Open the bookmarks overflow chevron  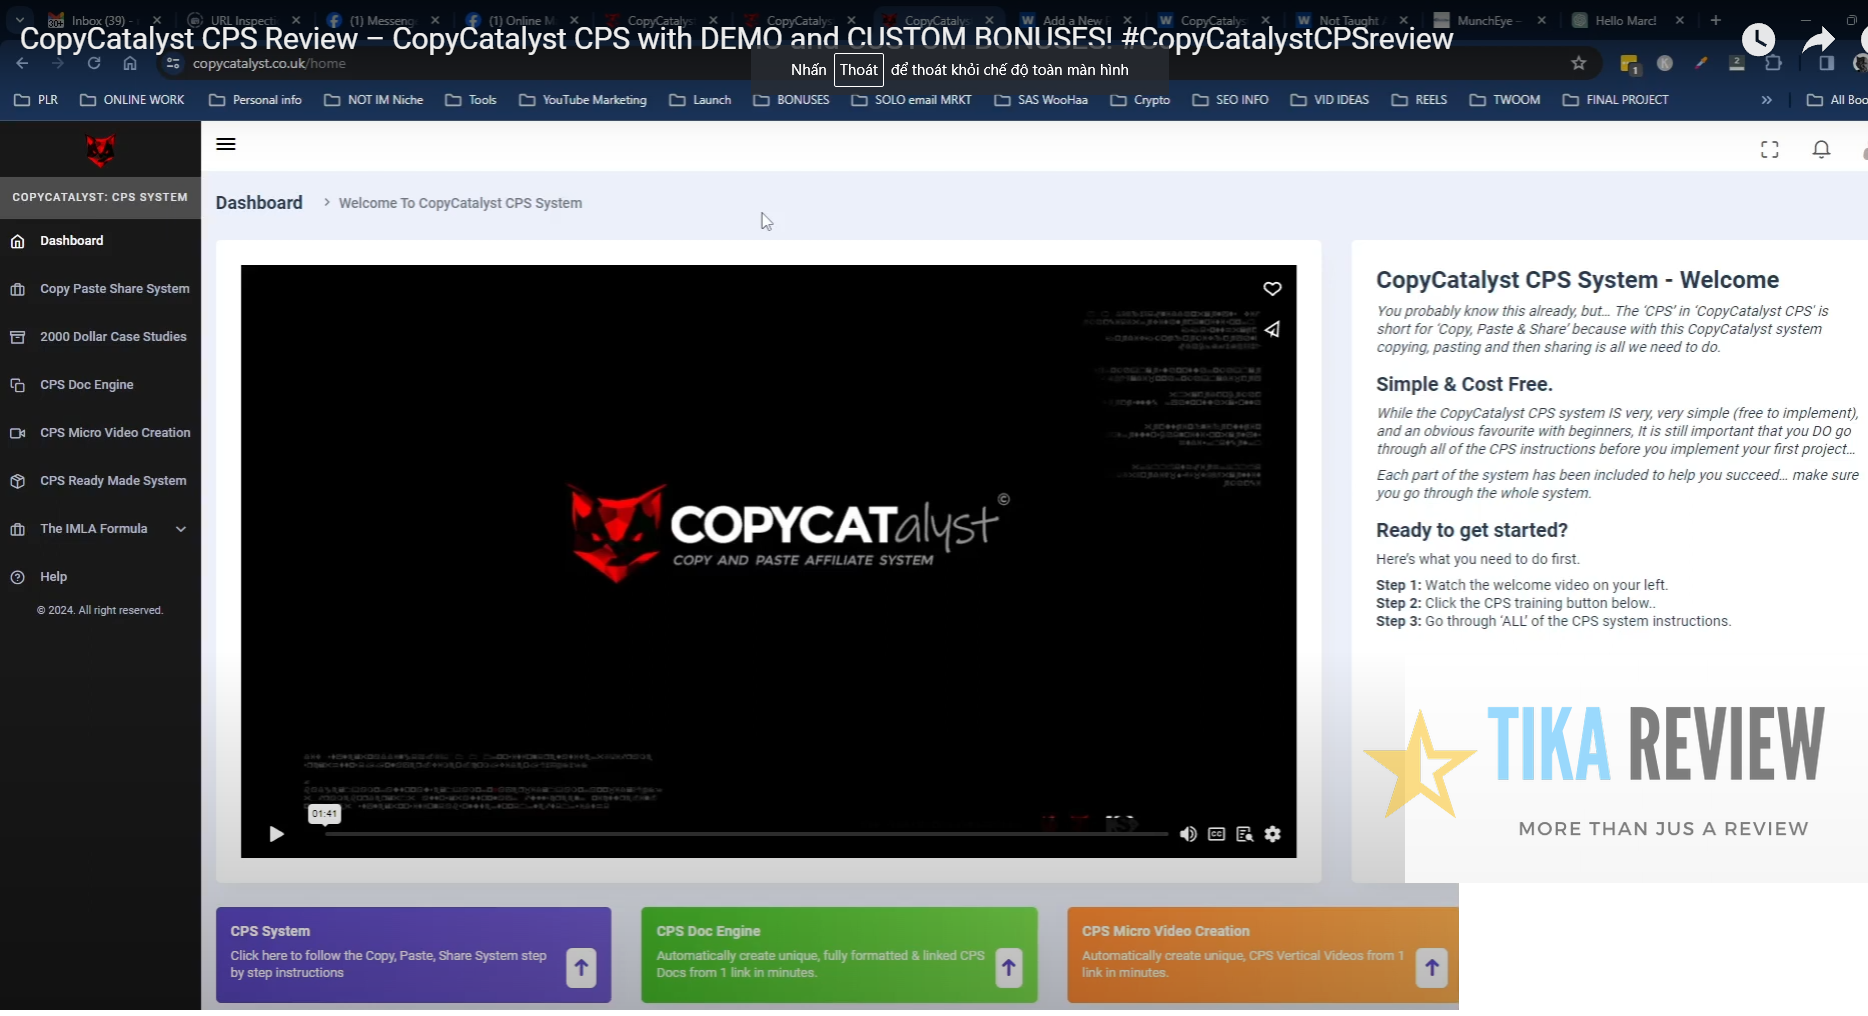[1766, 100]
